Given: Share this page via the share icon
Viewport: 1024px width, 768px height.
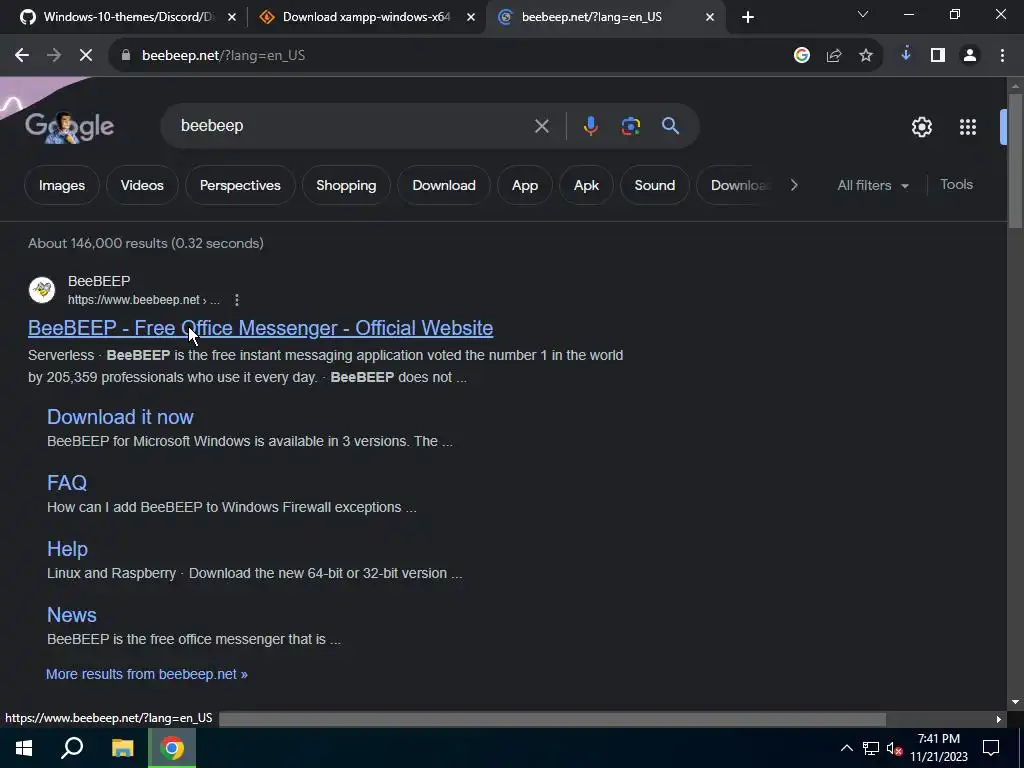Looking at the screenshot, I should (x=834, y=56).
